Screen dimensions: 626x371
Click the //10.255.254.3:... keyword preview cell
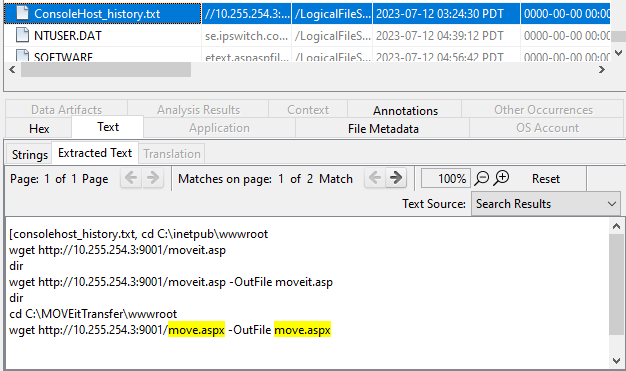[x=247, y=14]
